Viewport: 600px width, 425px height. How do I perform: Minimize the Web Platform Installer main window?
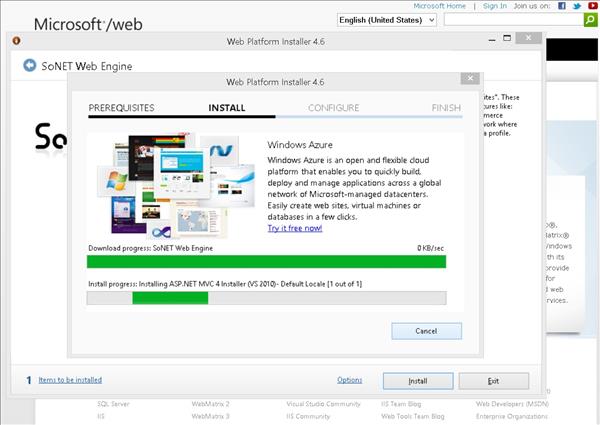click(492, 39)
